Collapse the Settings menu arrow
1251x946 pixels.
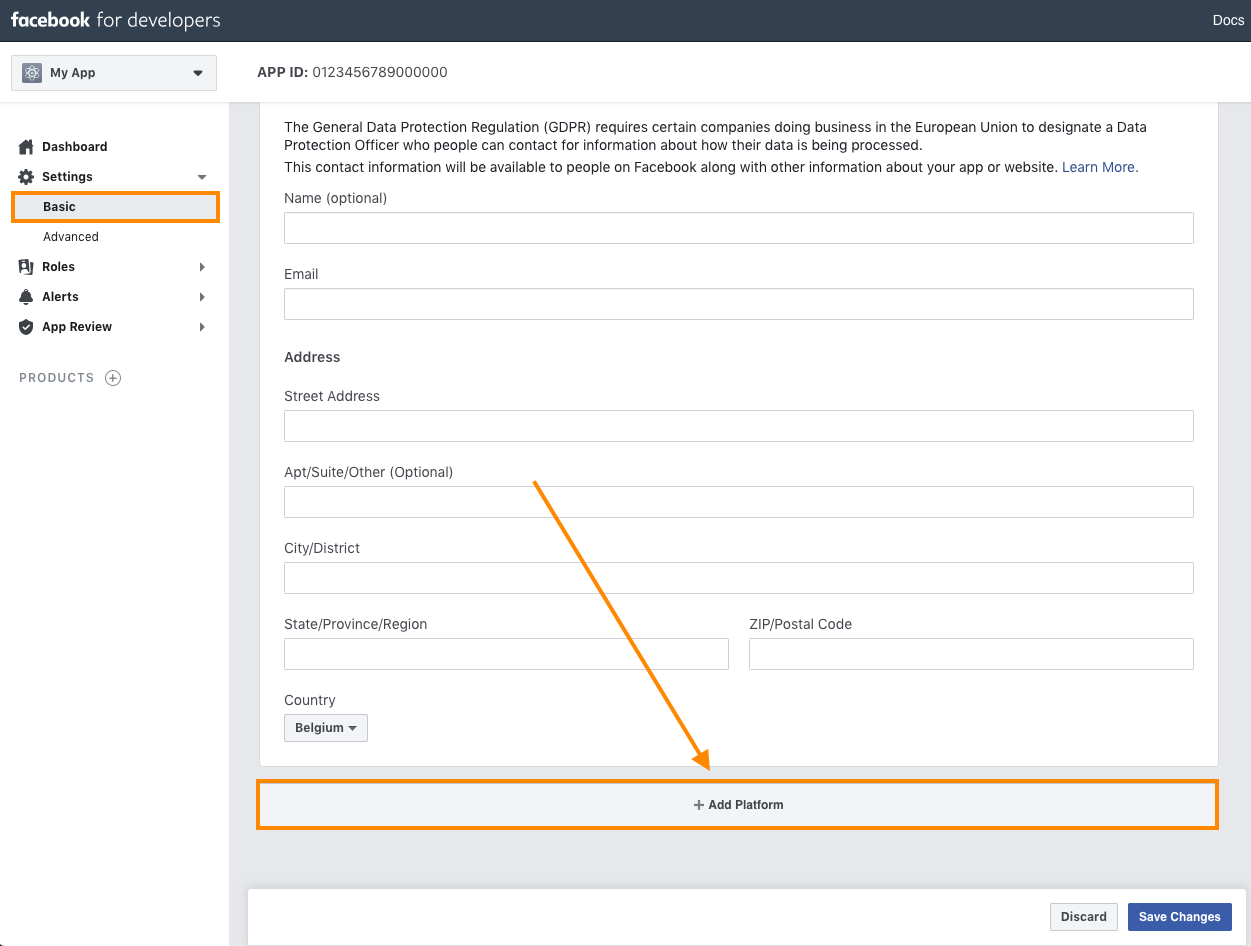click(x=202, y=177)
